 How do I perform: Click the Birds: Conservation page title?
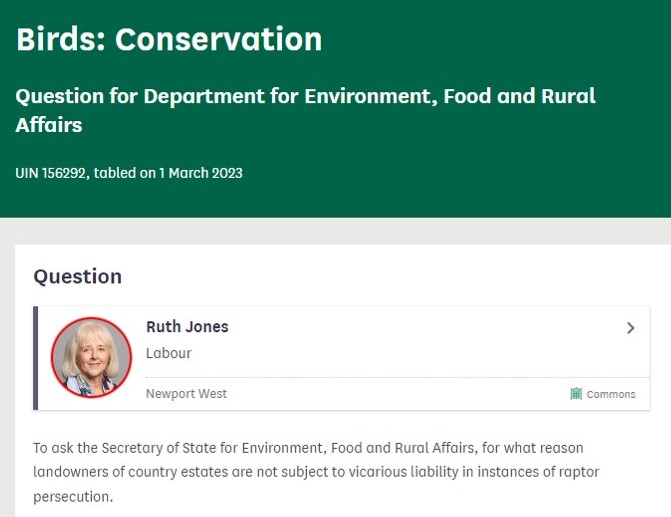point(169,39)
